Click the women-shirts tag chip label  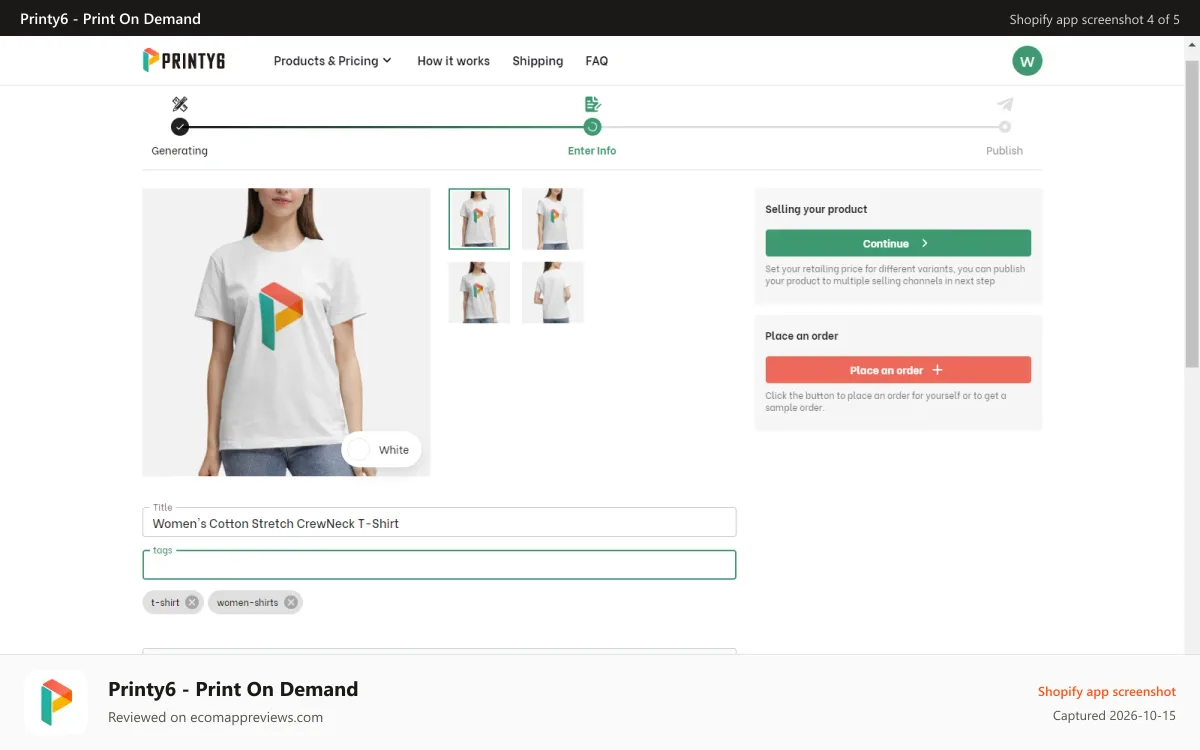point(247,602)
